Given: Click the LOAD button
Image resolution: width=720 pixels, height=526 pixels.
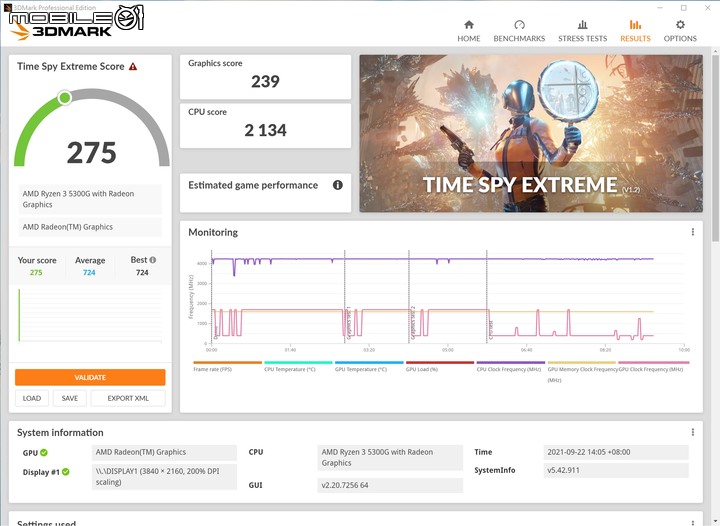Looking at the screenshot, I should pos(32,398).
